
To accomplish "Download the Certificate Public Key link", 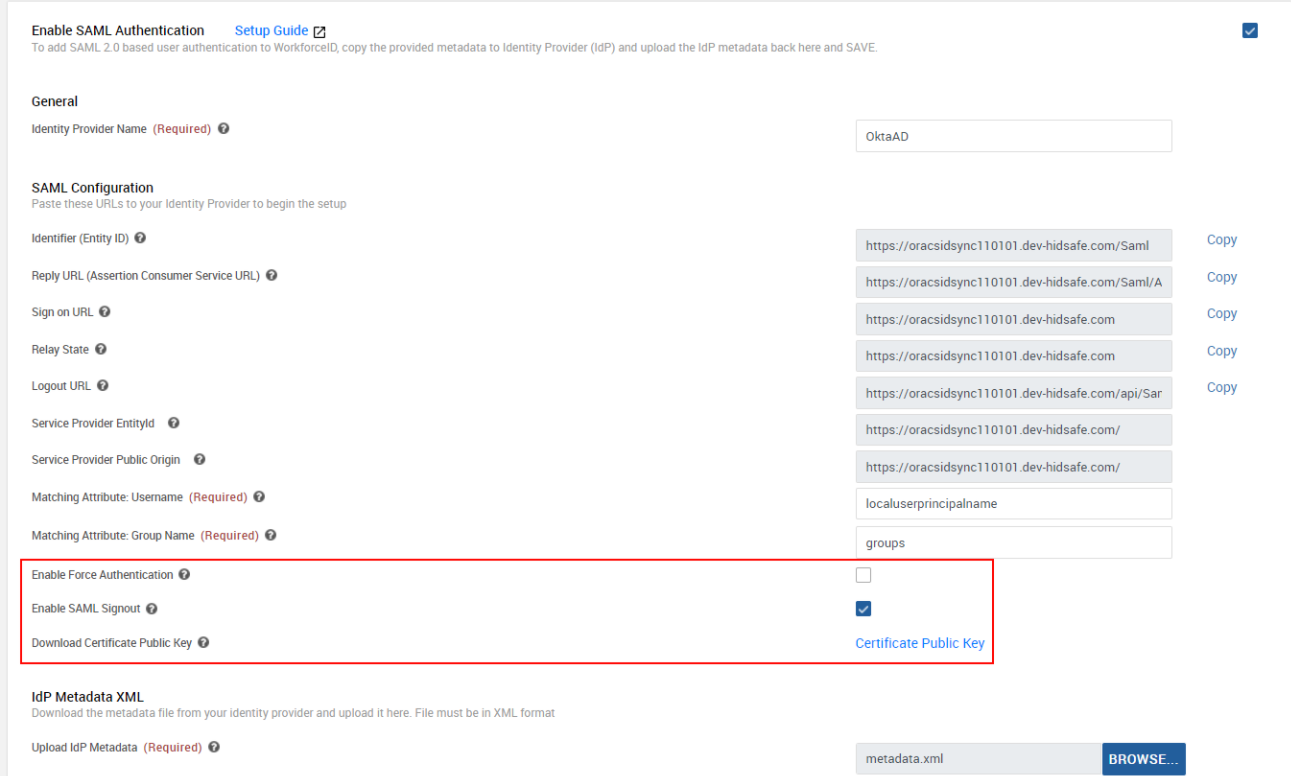I will pyautogui.click(x=920, y=643).
